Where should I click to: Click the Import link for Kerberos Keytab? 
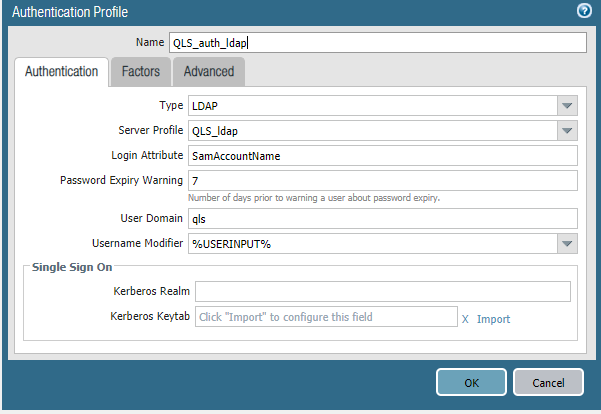tap(493, 319)
